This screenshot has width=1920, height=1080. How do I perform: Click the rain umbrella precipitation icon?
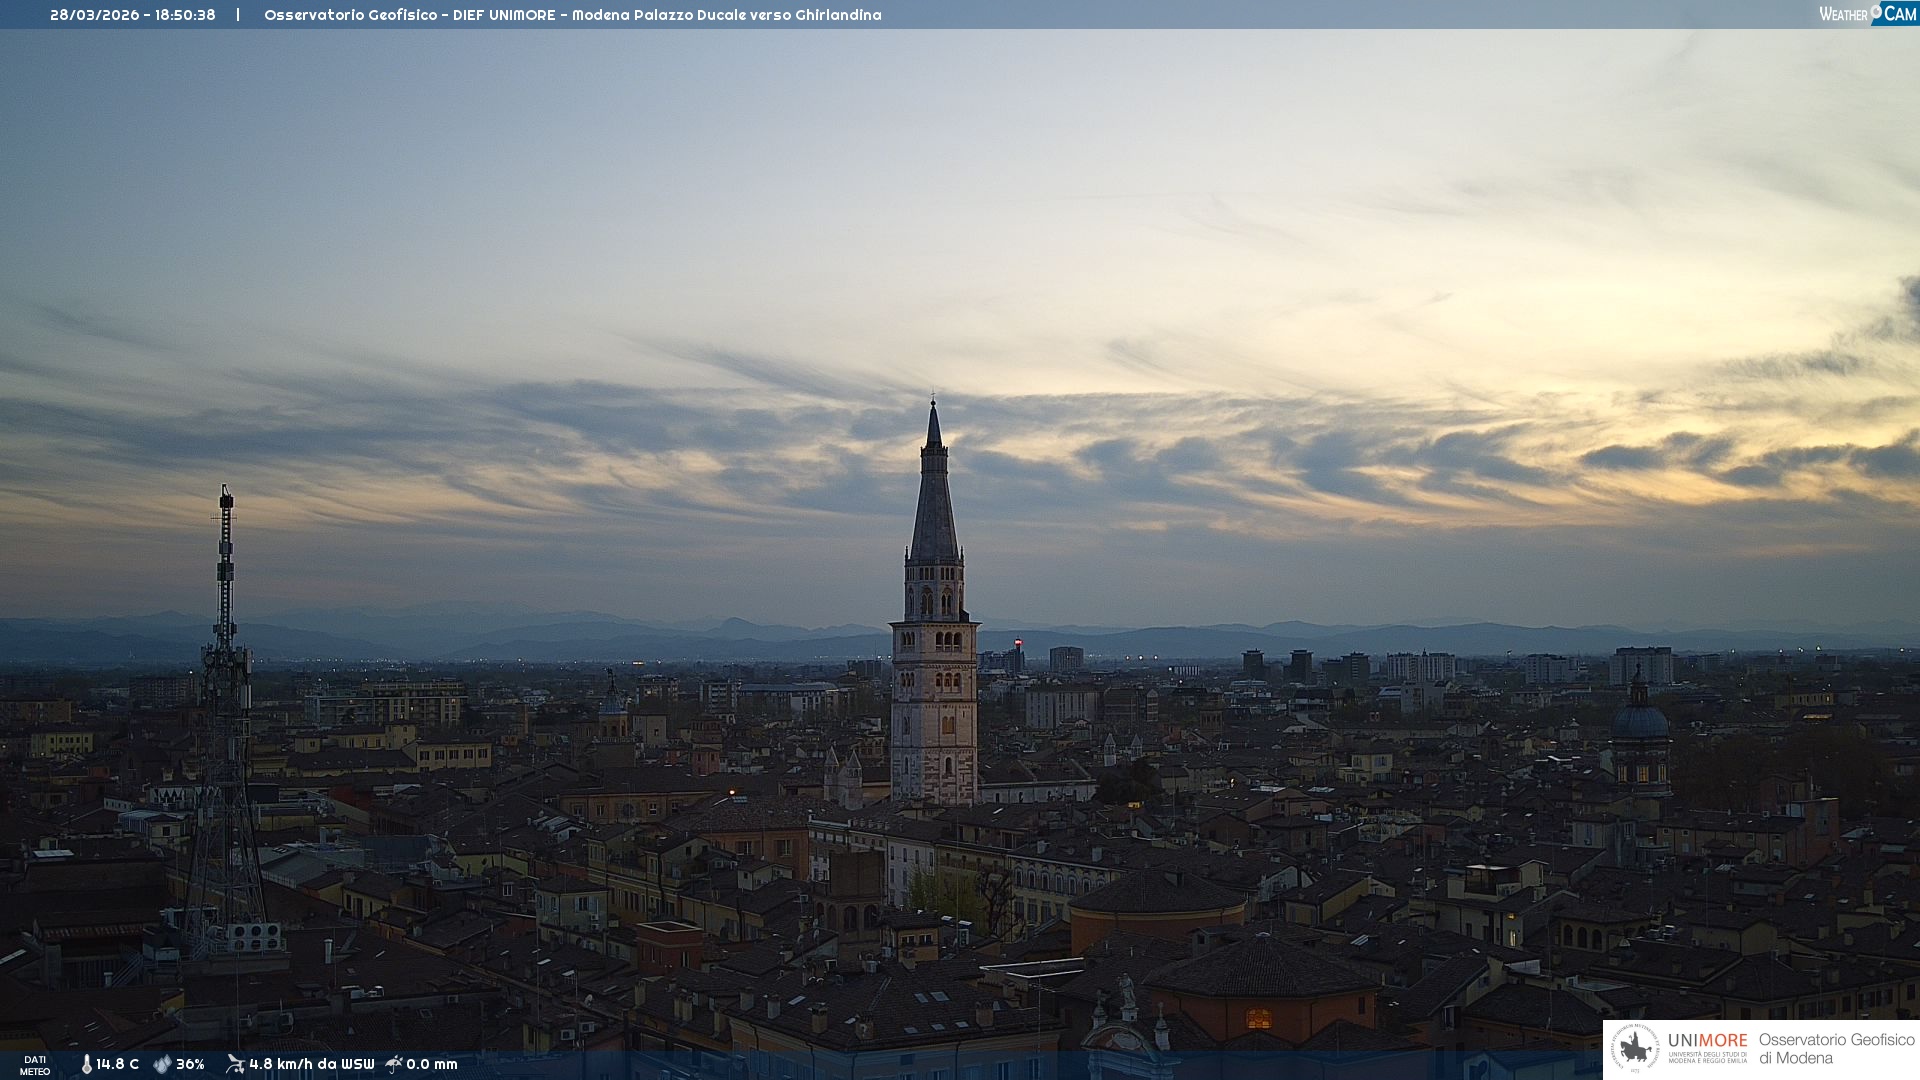pyautogui.click(x=394, y=1064)
